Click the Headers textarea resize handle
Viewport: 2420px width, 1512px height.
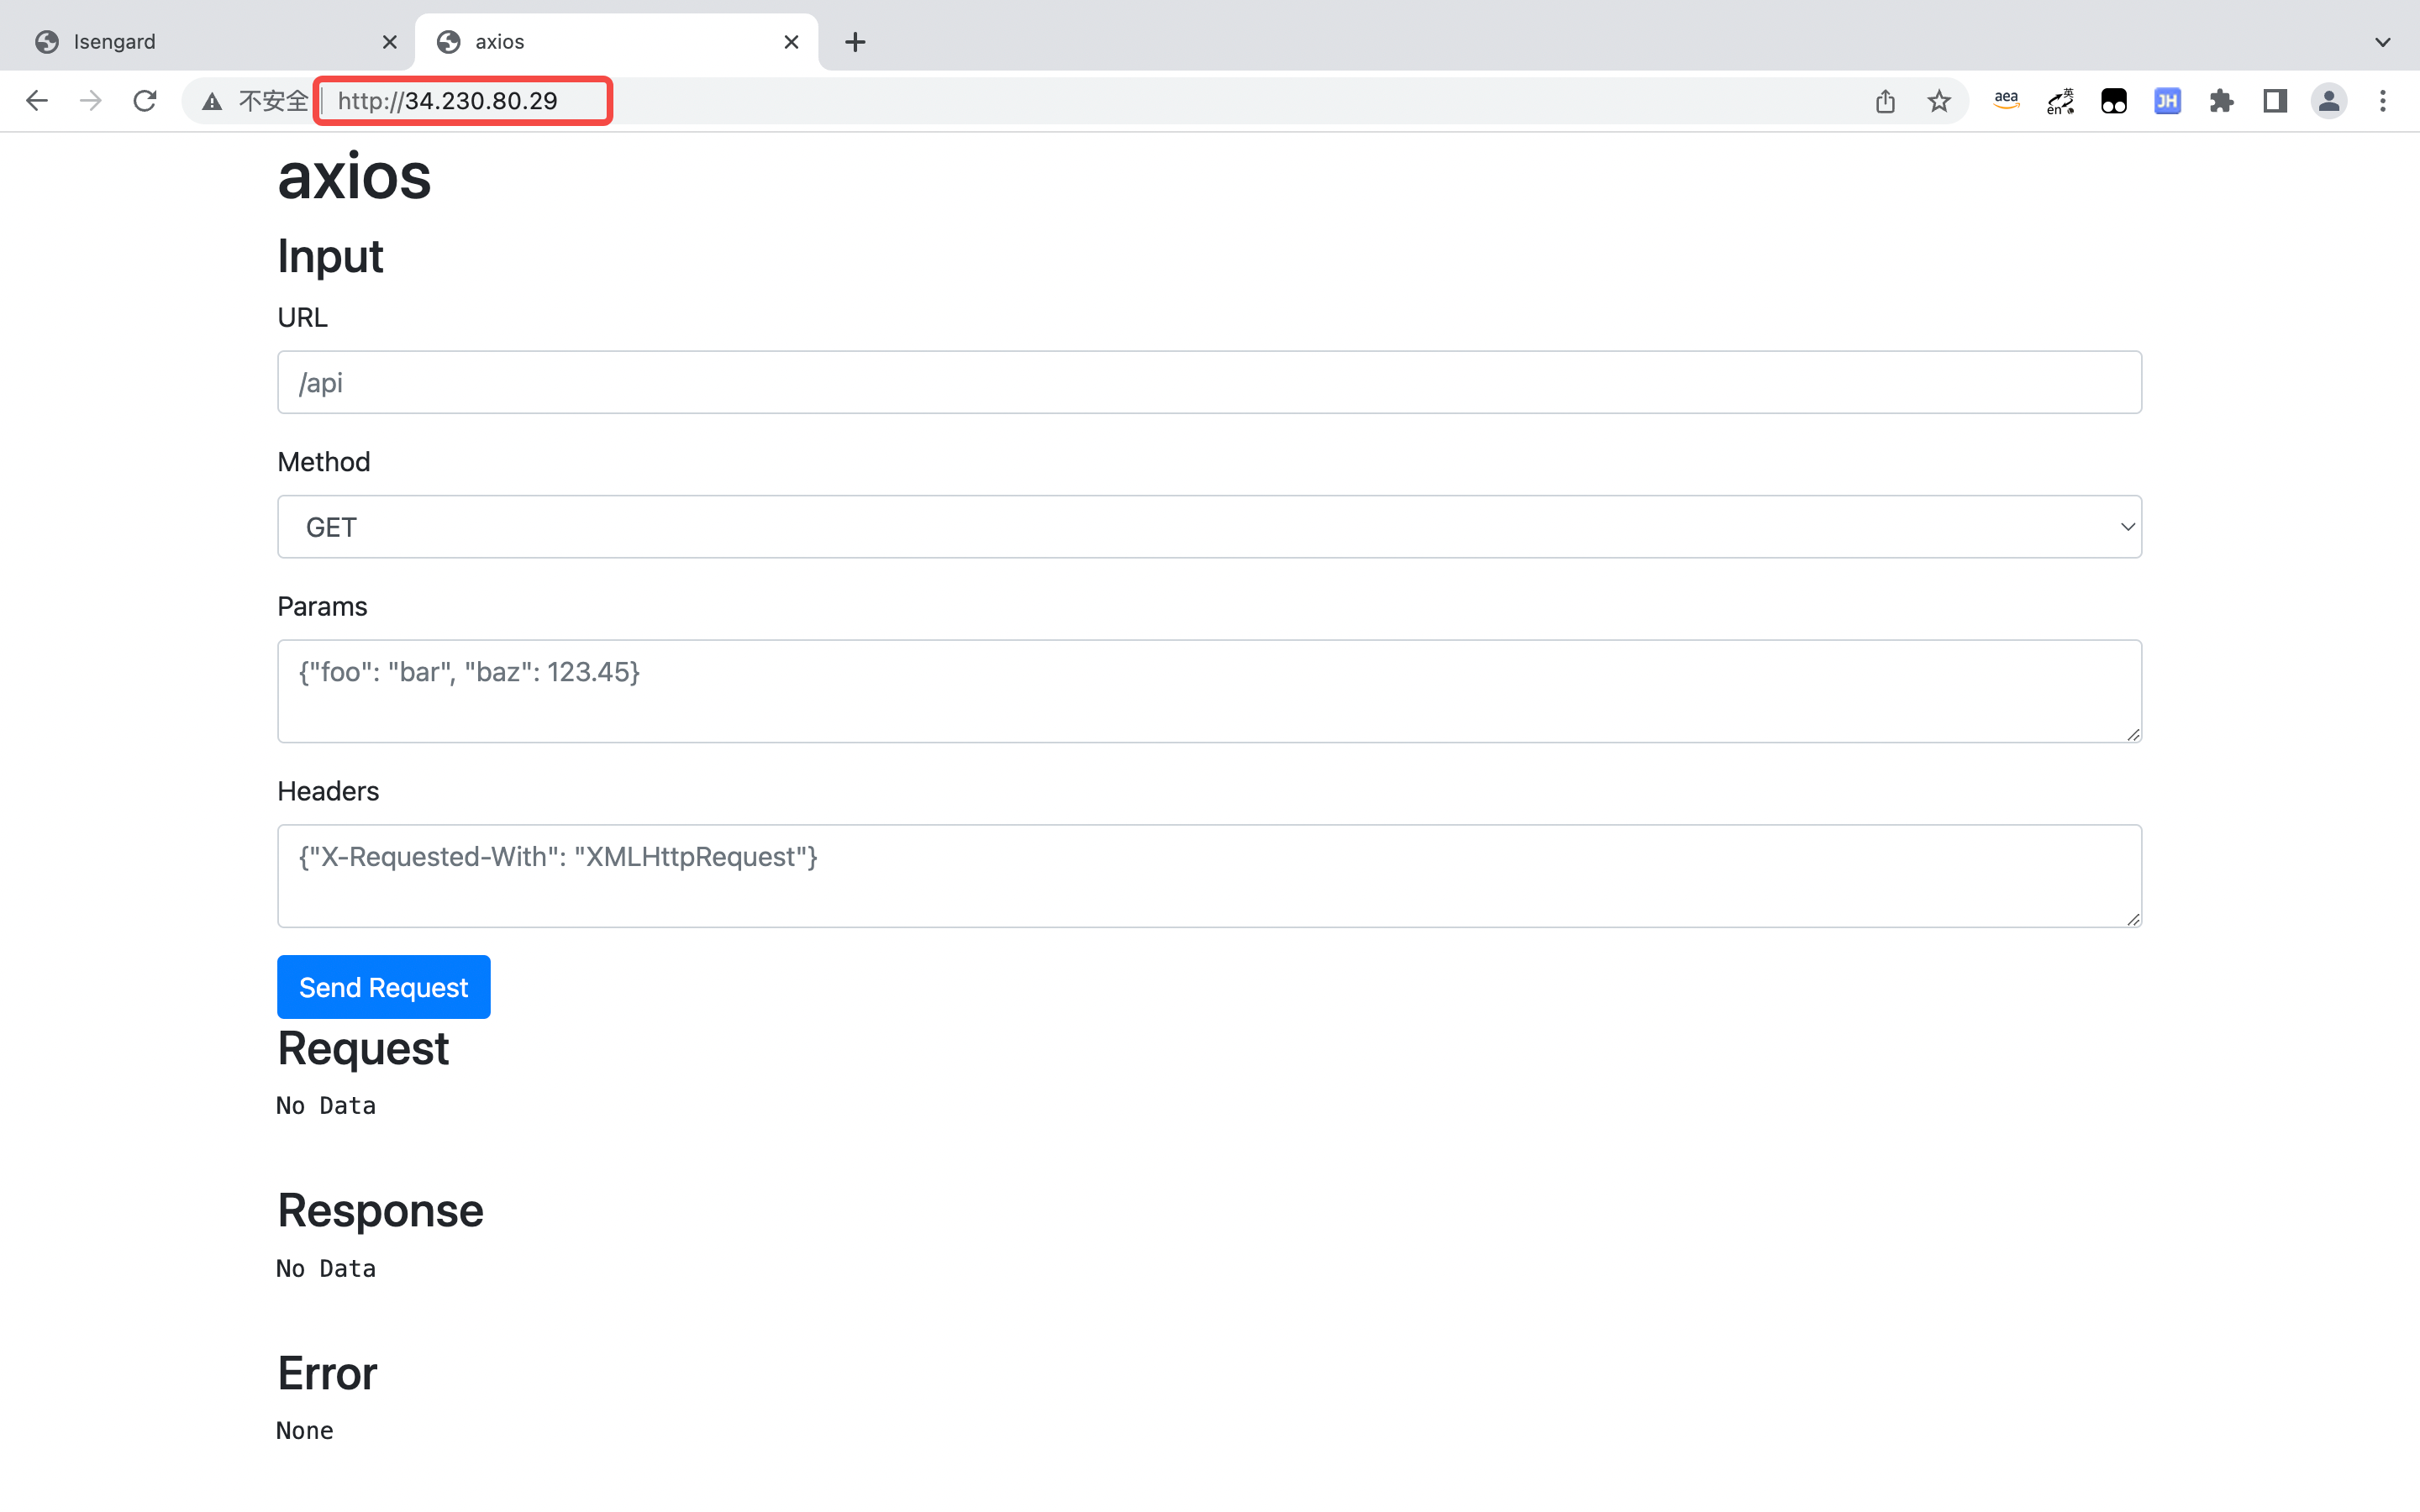[2133, 920]
